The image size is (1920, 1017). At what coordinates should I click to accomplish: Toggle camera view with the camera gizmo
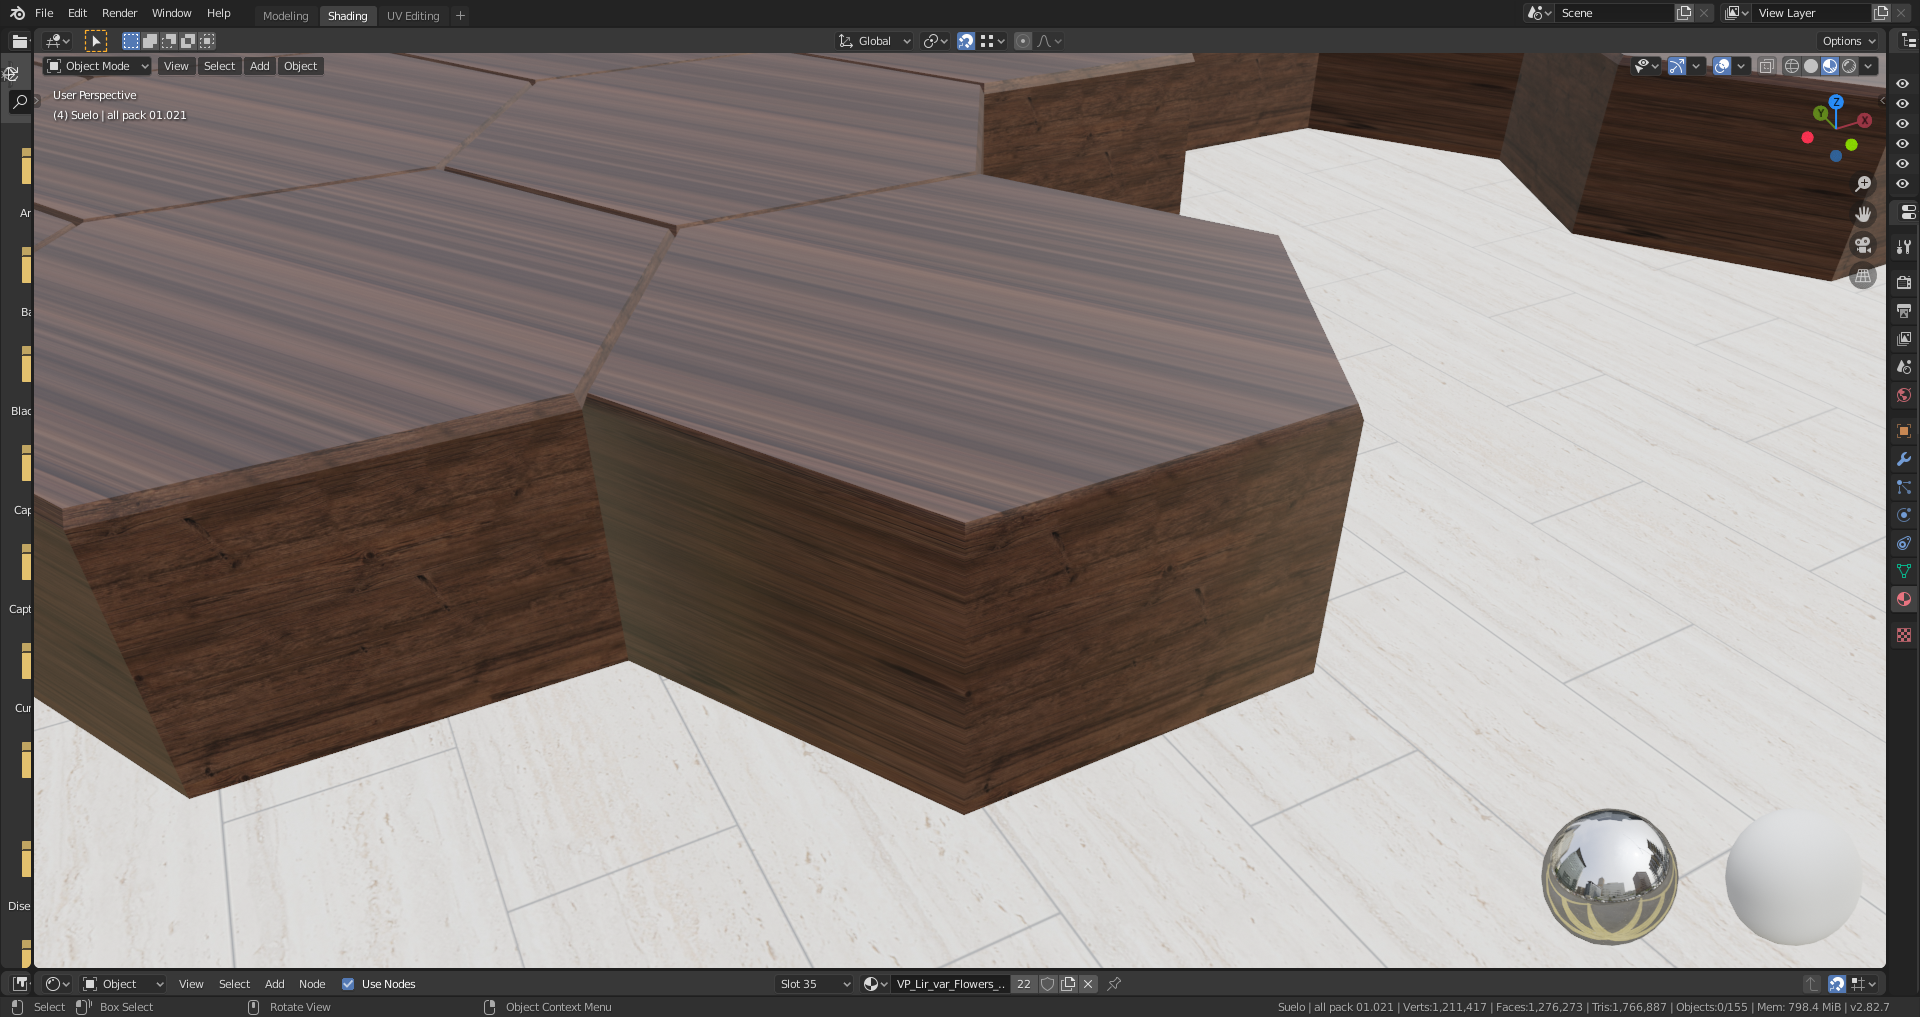1863,245
